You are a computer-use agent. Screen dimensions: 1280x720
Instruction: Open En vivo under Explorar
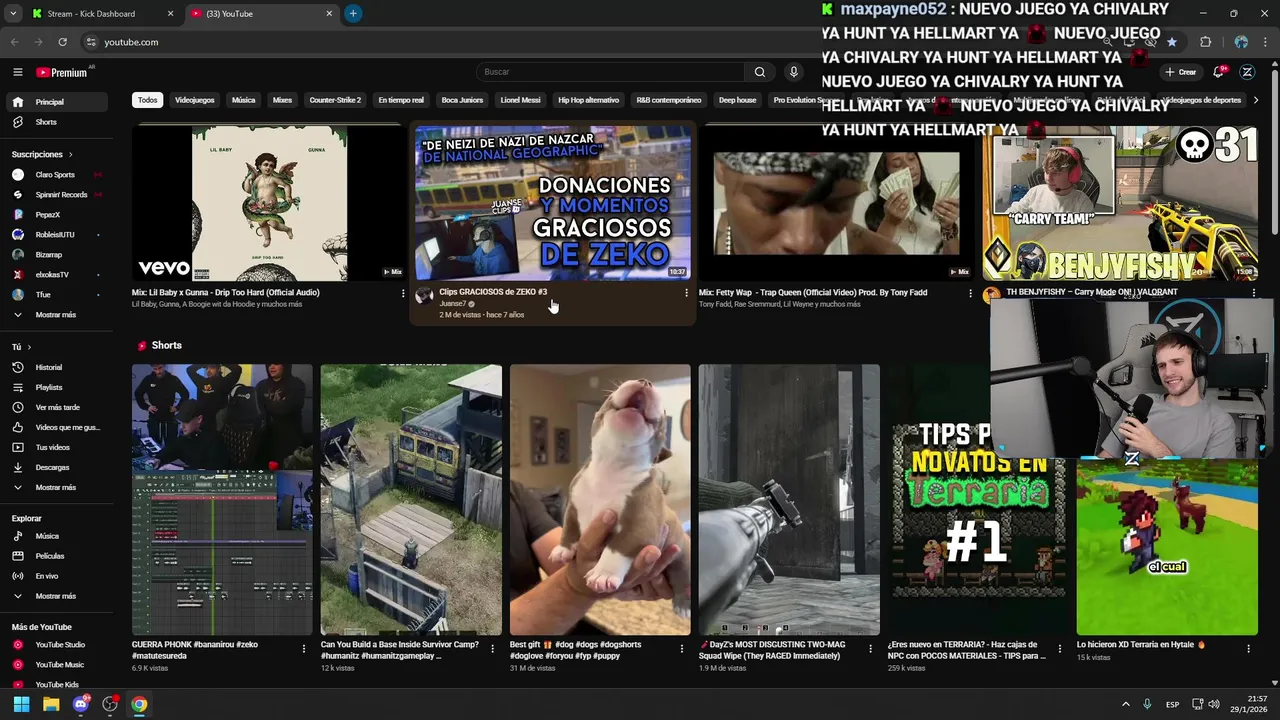(x=58, y=576)
